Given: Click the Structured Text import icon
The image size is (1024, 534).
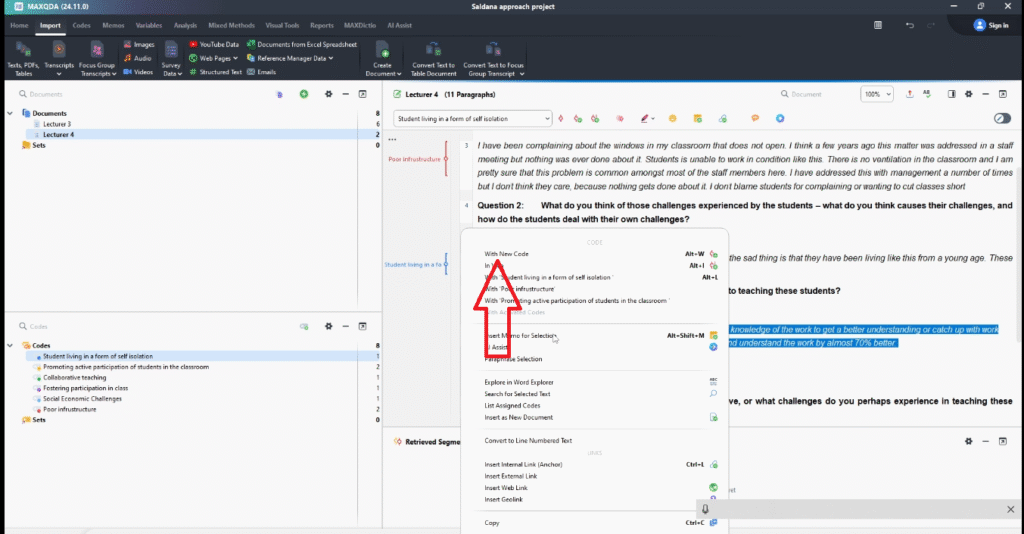Looking at the screenshot, I should [x=193, y=72].
